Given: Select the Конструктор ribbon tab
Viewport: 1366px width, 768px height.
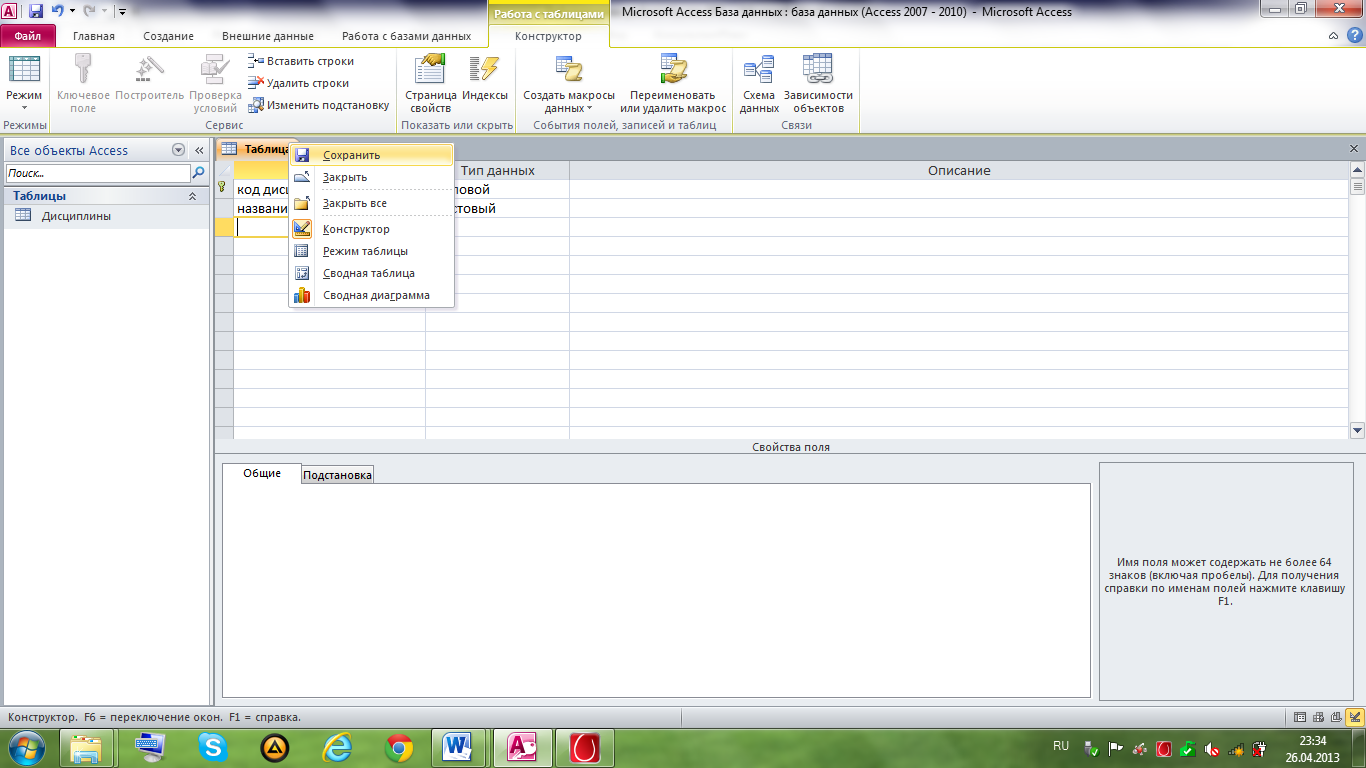Looking at the screenshot, I should click(548, 36).
